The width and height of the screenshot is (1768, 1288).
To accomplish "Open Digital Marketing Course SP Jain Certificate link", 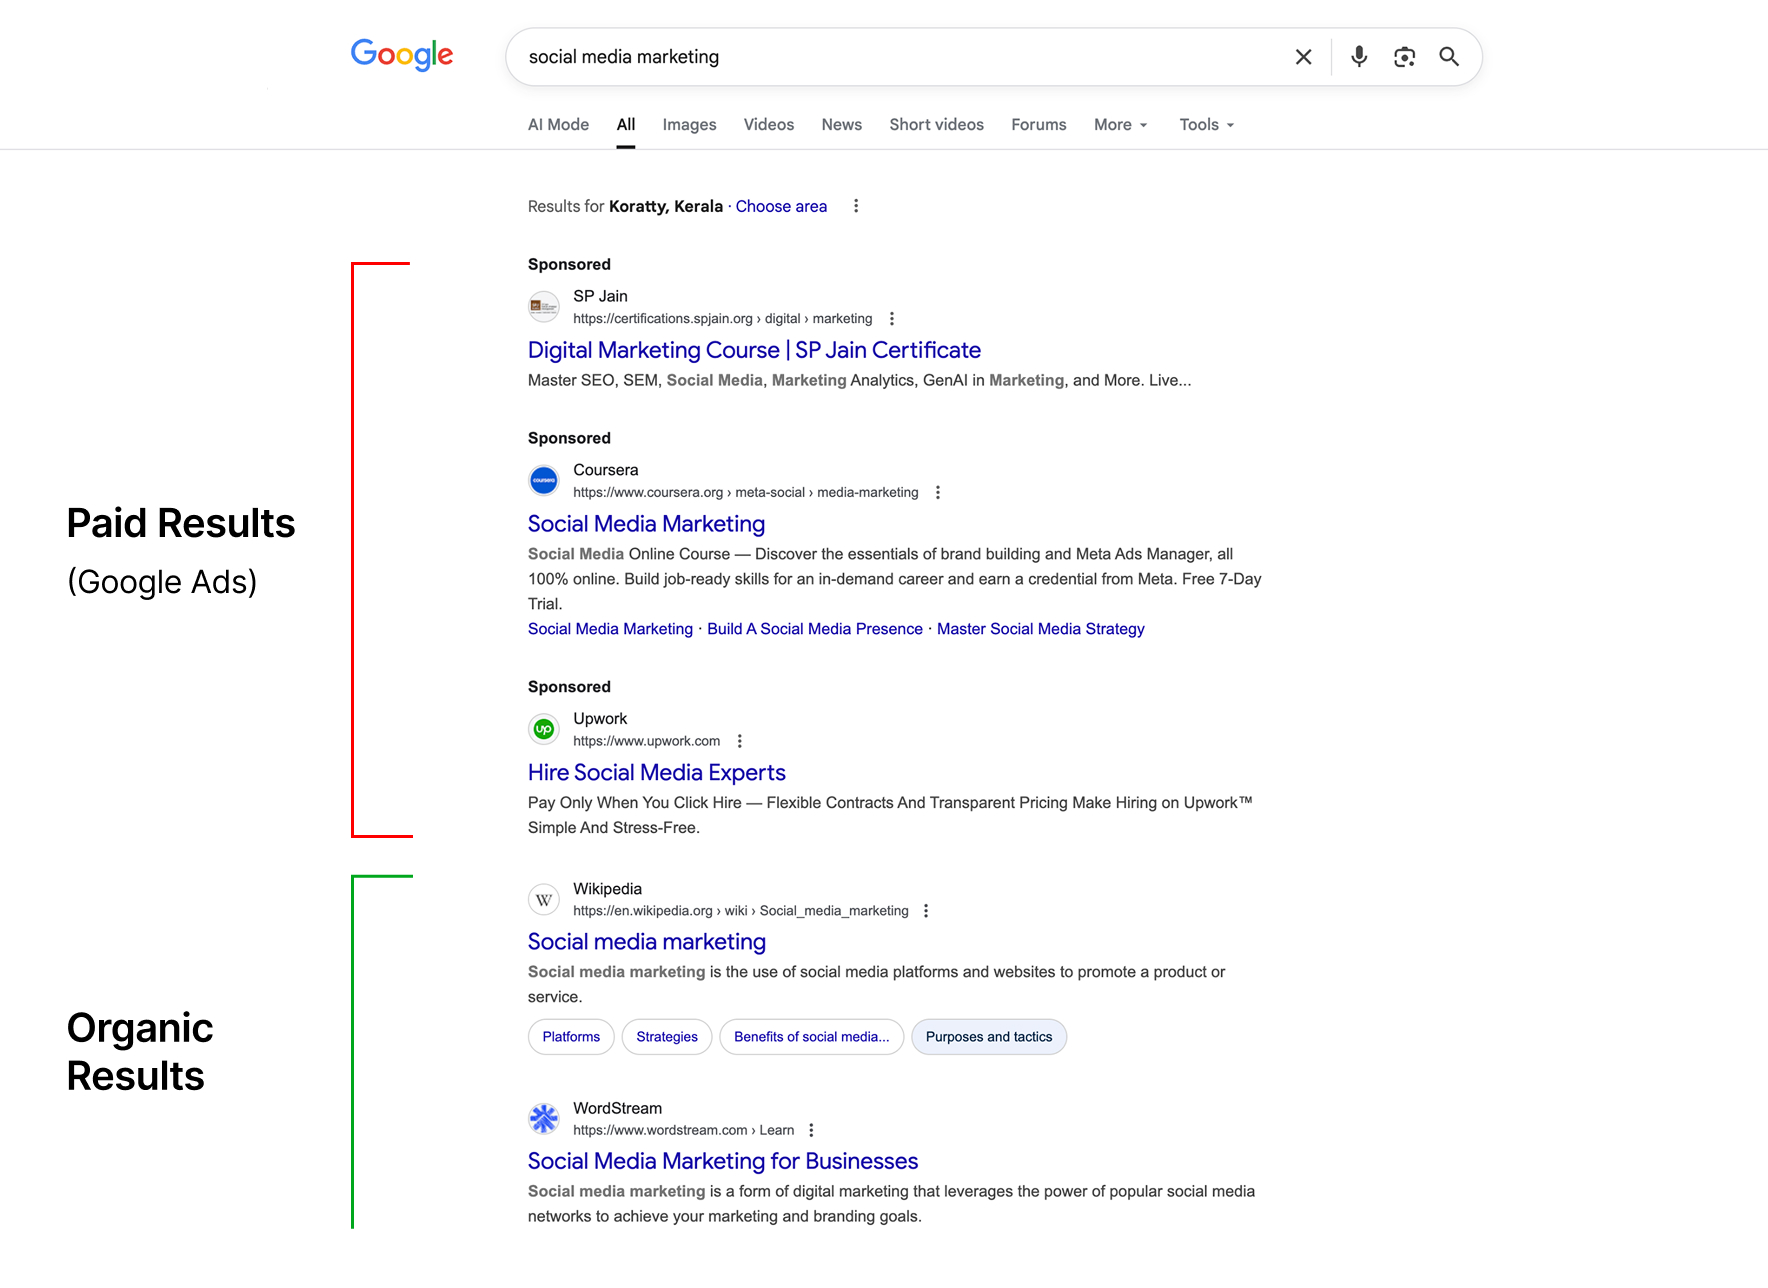I will point(754,350).
